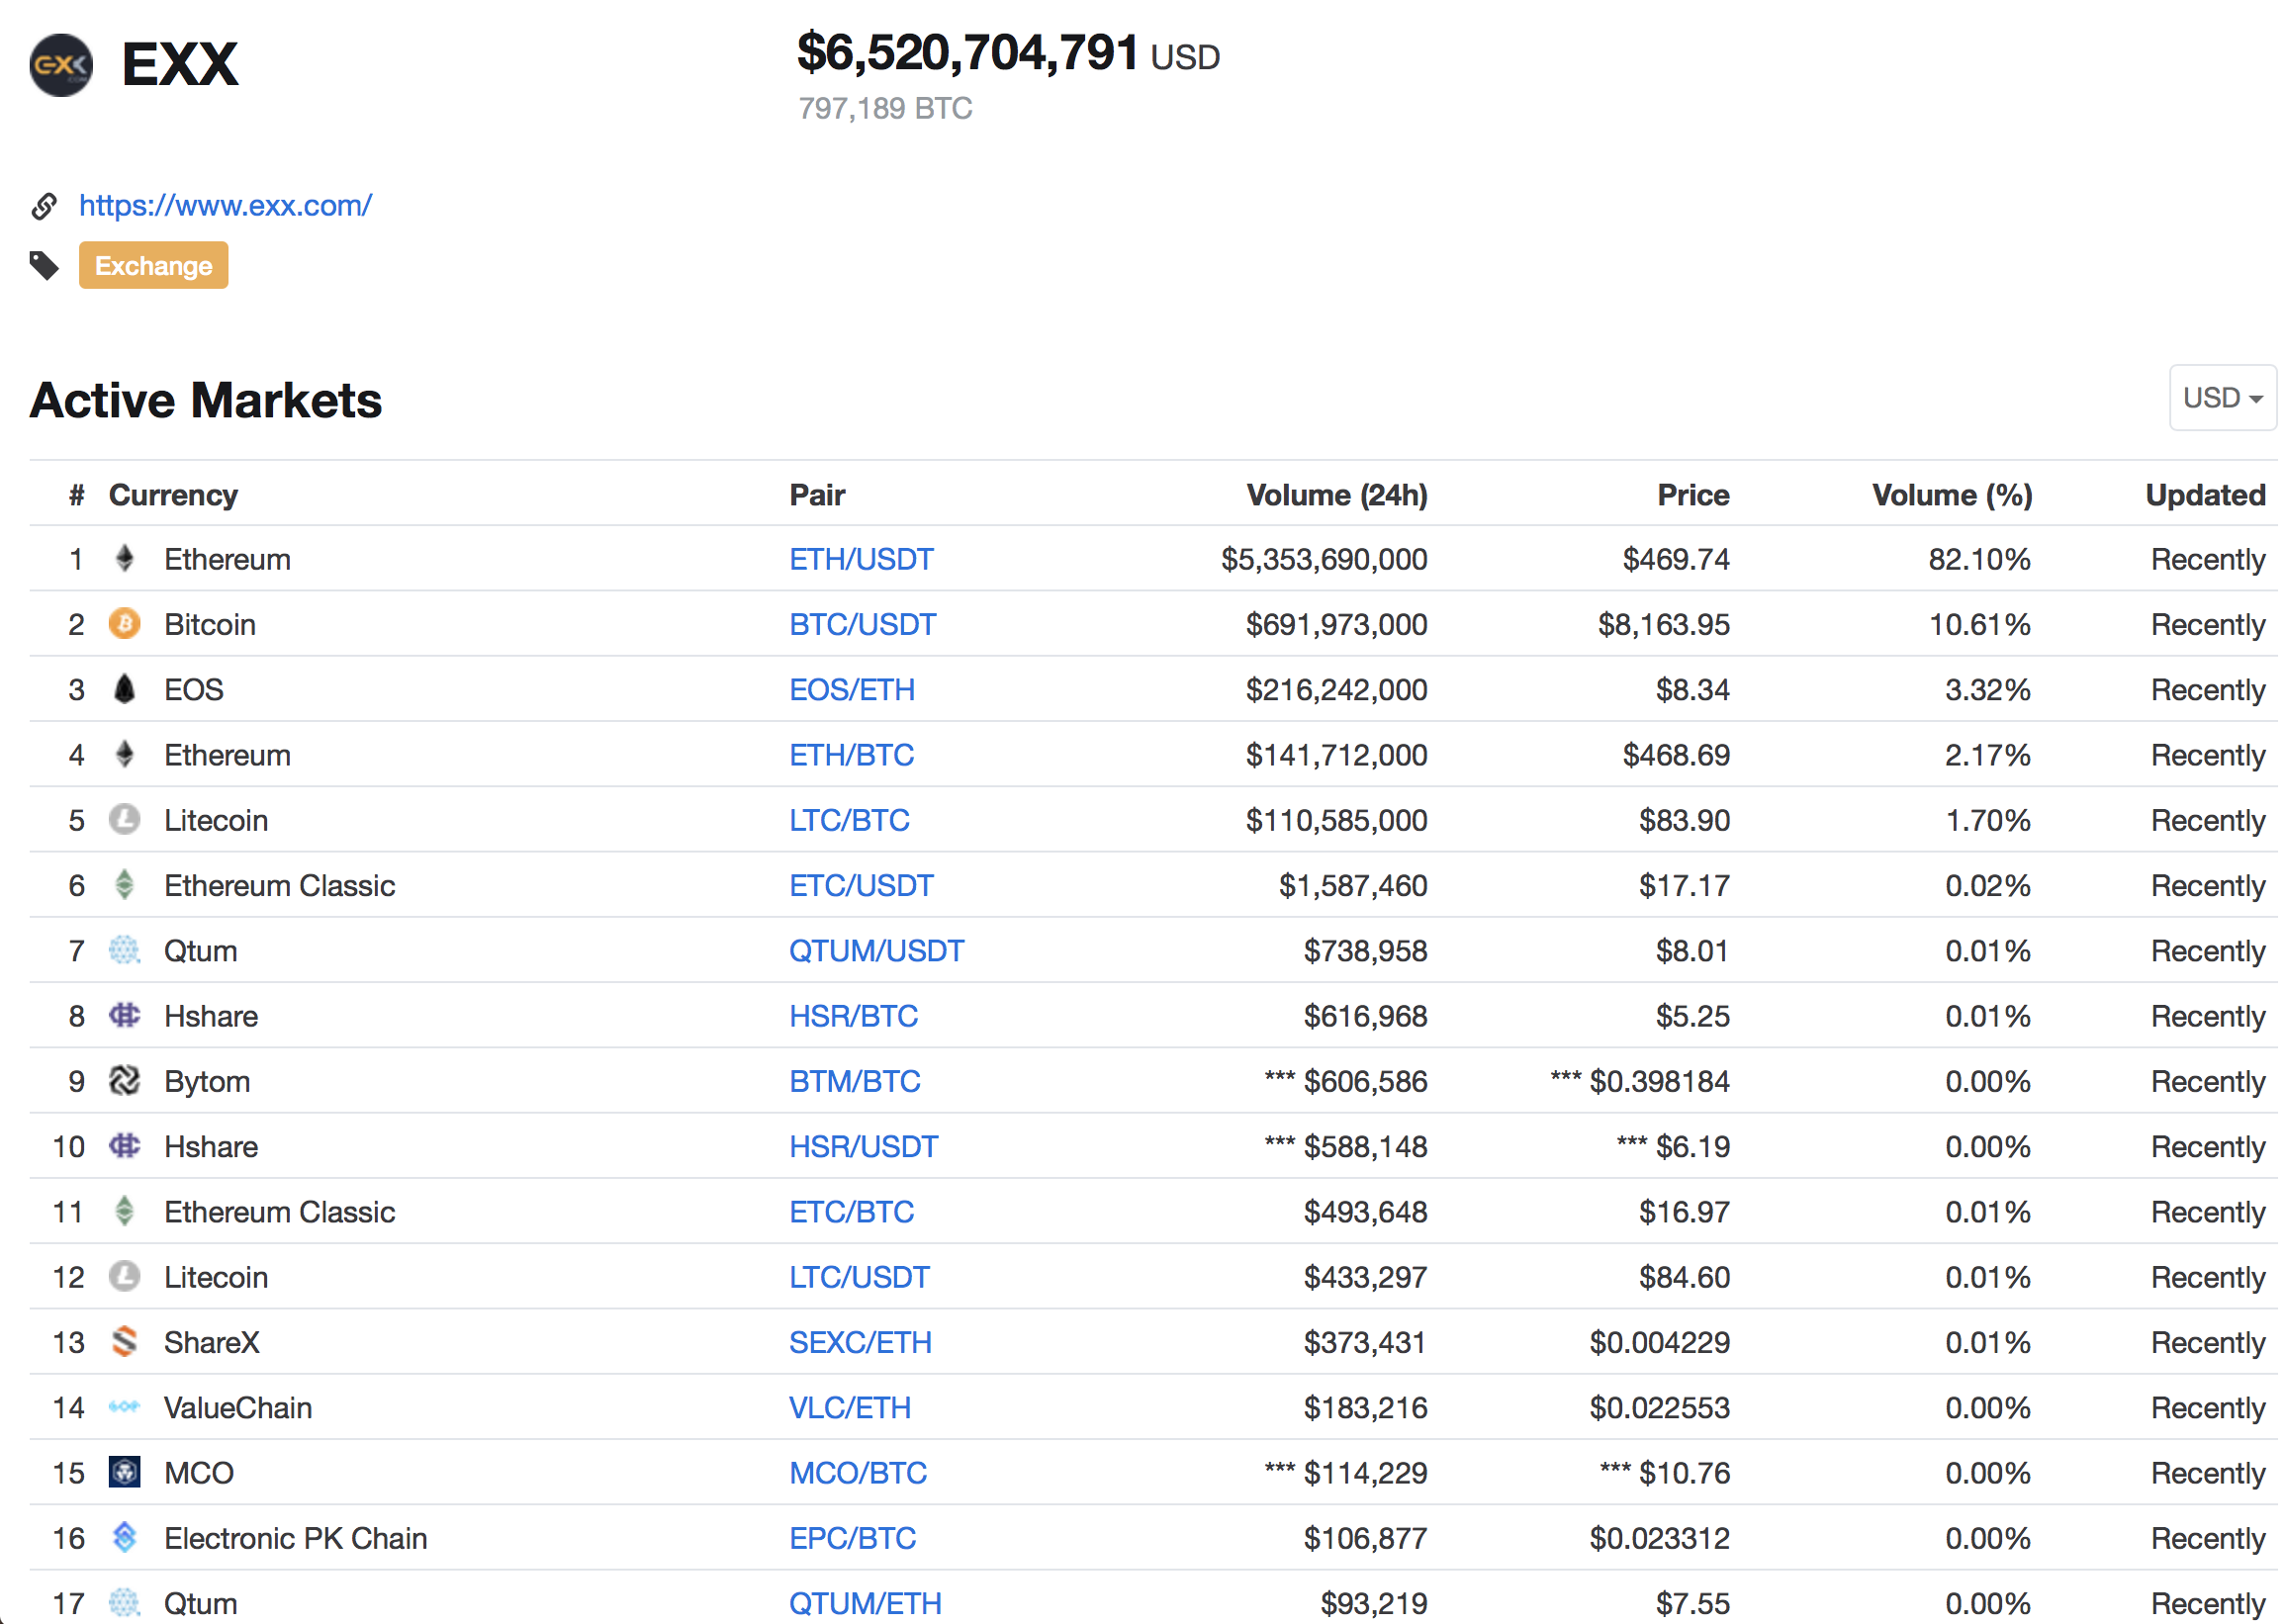Image resolution: width=2285 pixels, height=1624 pixels.
Task: Click the Updated column header
Action: [x=2206, y=495]
